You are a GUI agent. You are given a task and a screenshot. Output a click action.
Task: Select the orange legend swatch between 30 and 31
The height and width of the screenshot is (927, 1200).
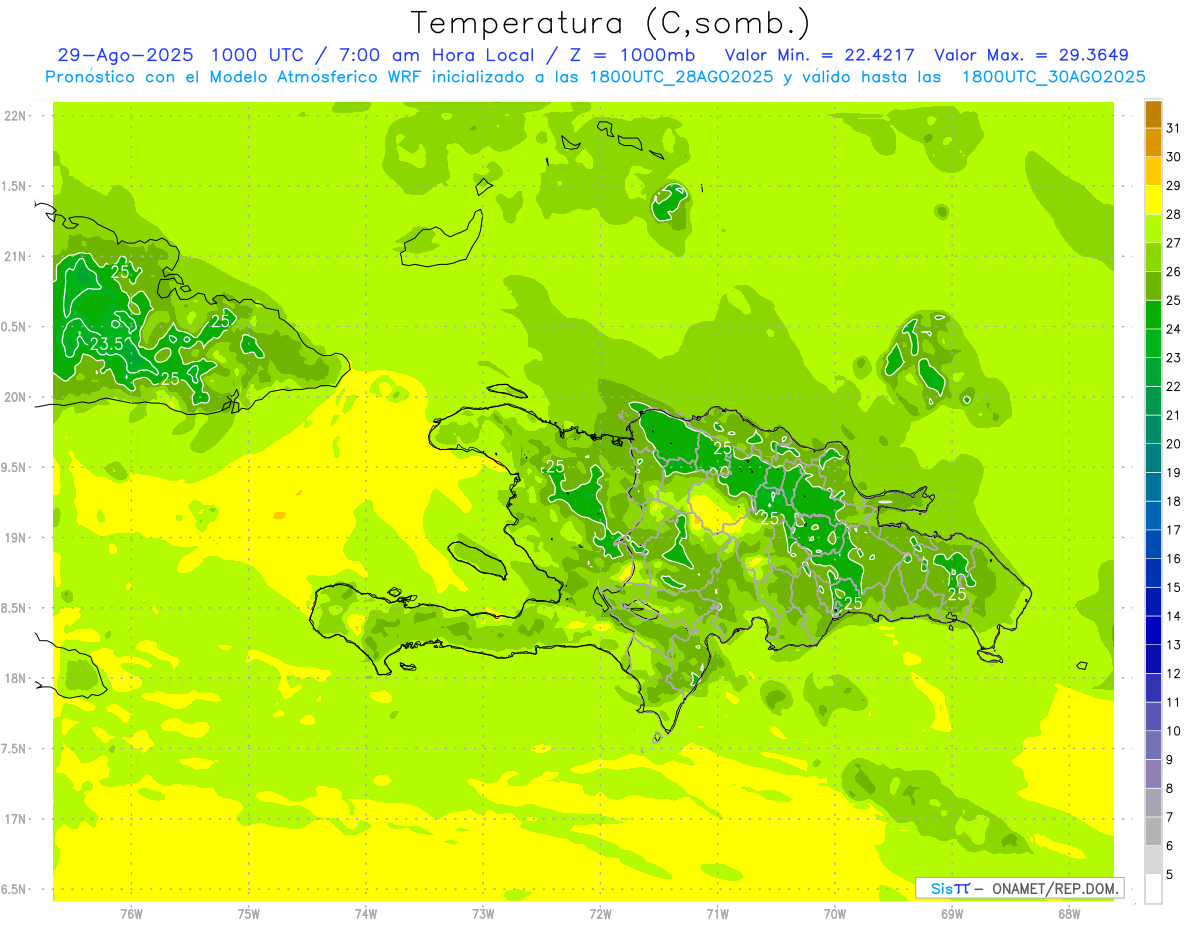coord(1153,143)
